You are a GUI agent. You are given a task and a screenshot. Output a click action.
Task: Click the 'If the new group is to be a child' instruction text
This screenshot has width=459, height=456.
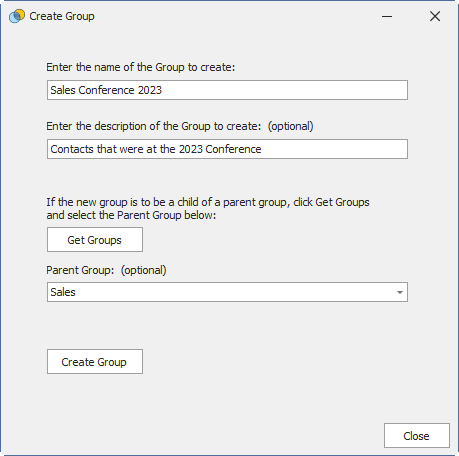pyautogui.click(x=208, y=202)
